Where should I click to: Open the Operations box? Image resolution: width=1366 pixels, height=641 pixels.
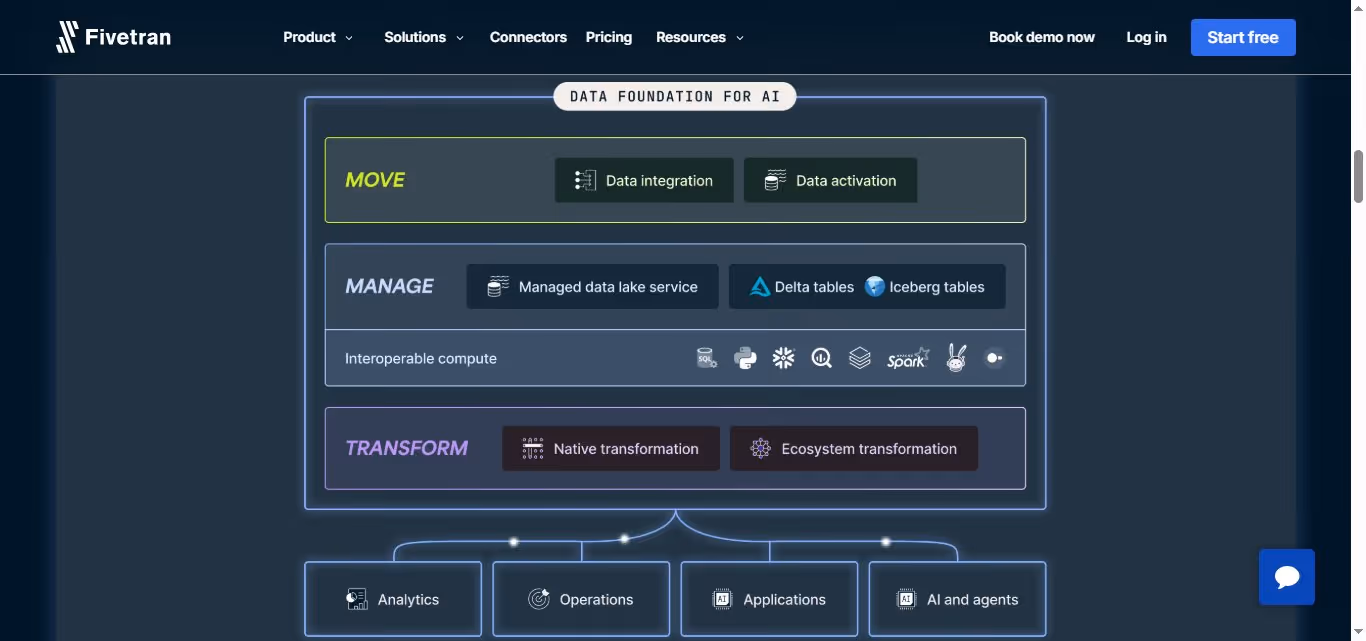581,599
